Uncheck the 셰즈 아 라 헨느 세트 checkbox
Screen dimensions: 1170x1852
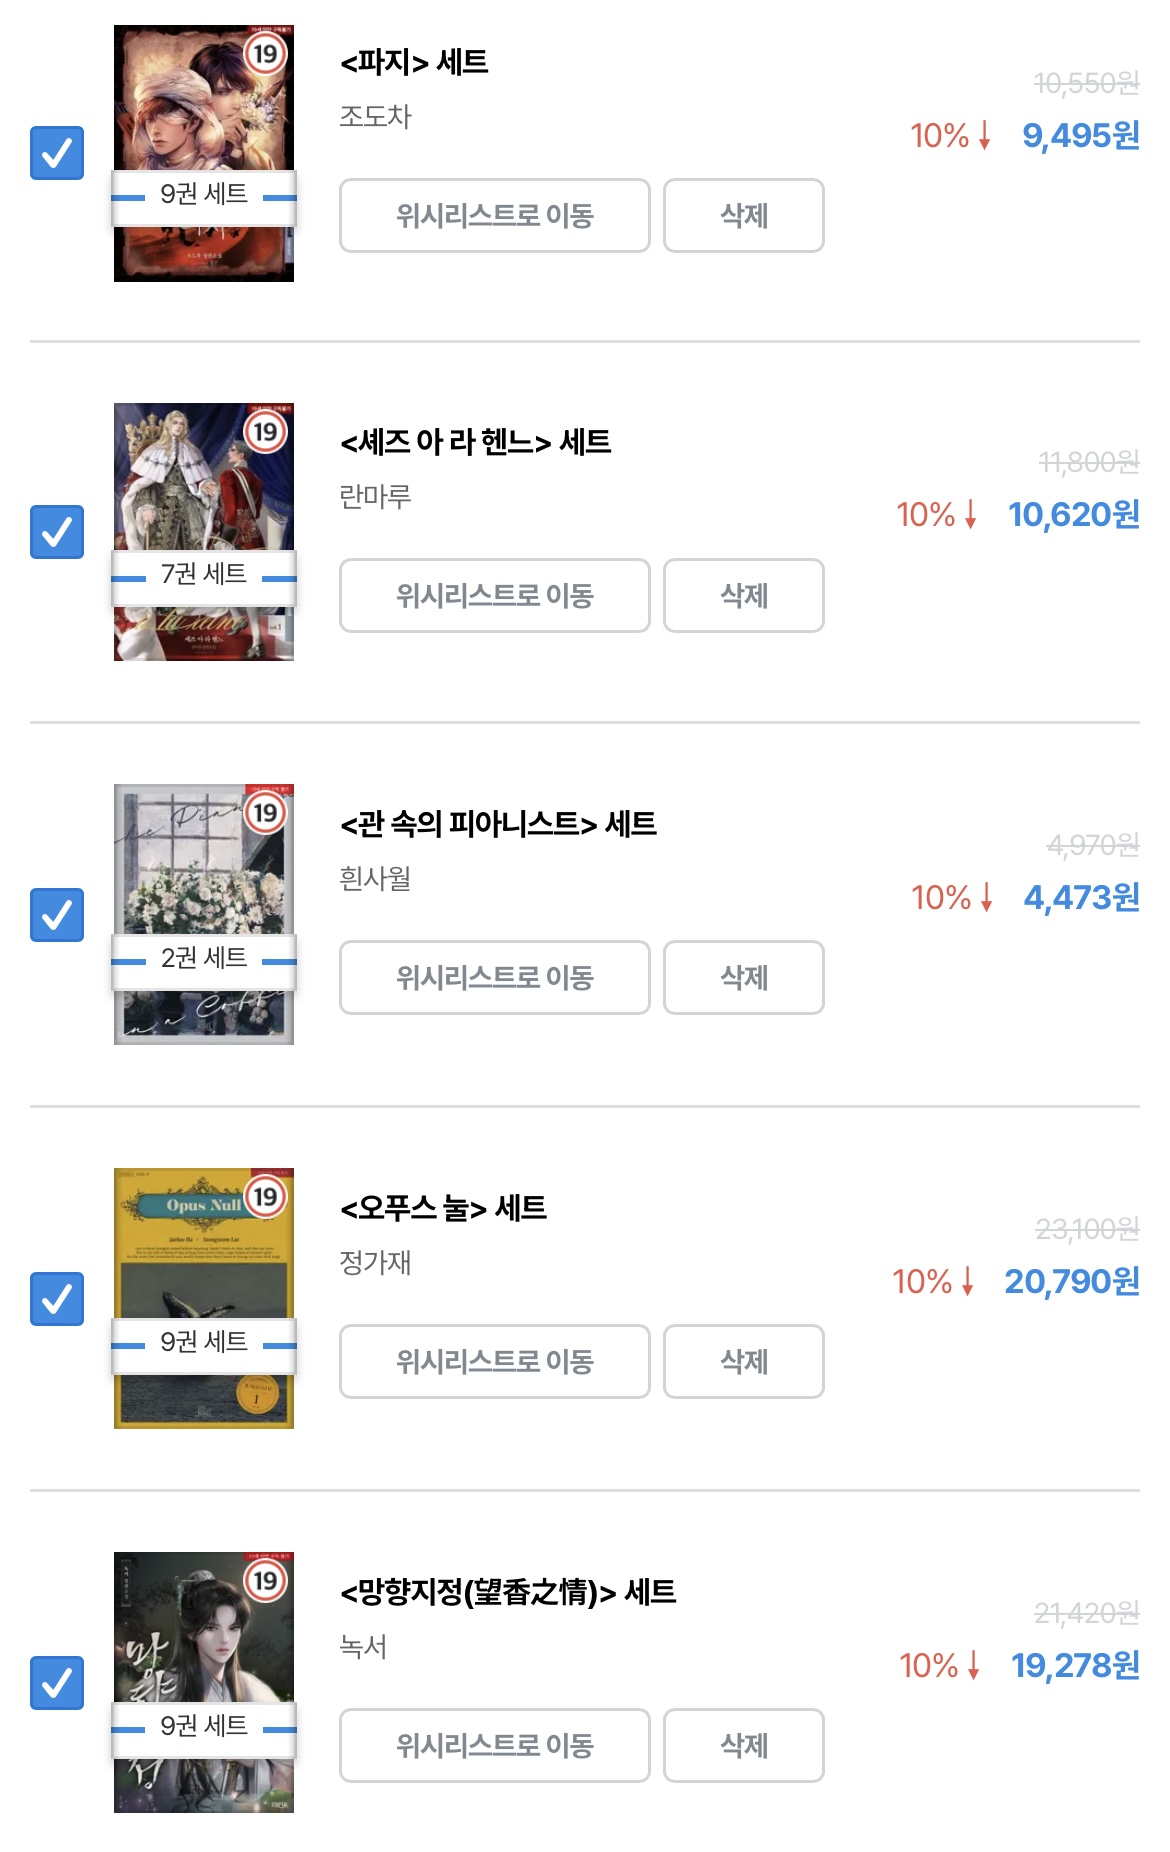57,532
